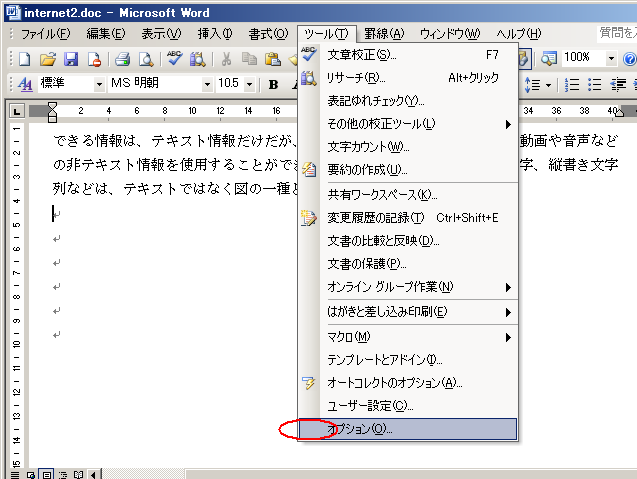Screen dimensions: 637x479
Task: Choose 変更履歴の記録(T) menu entry
Action: coord(408,218)
